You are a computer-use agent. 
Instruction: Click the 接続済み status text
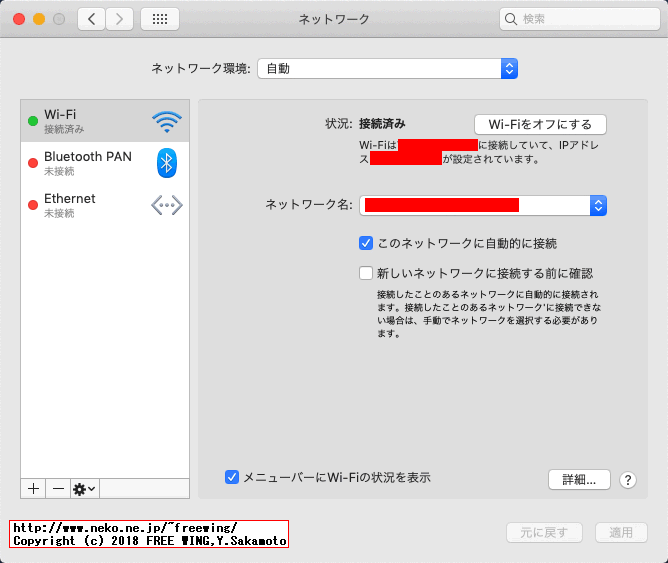point(382,124)
